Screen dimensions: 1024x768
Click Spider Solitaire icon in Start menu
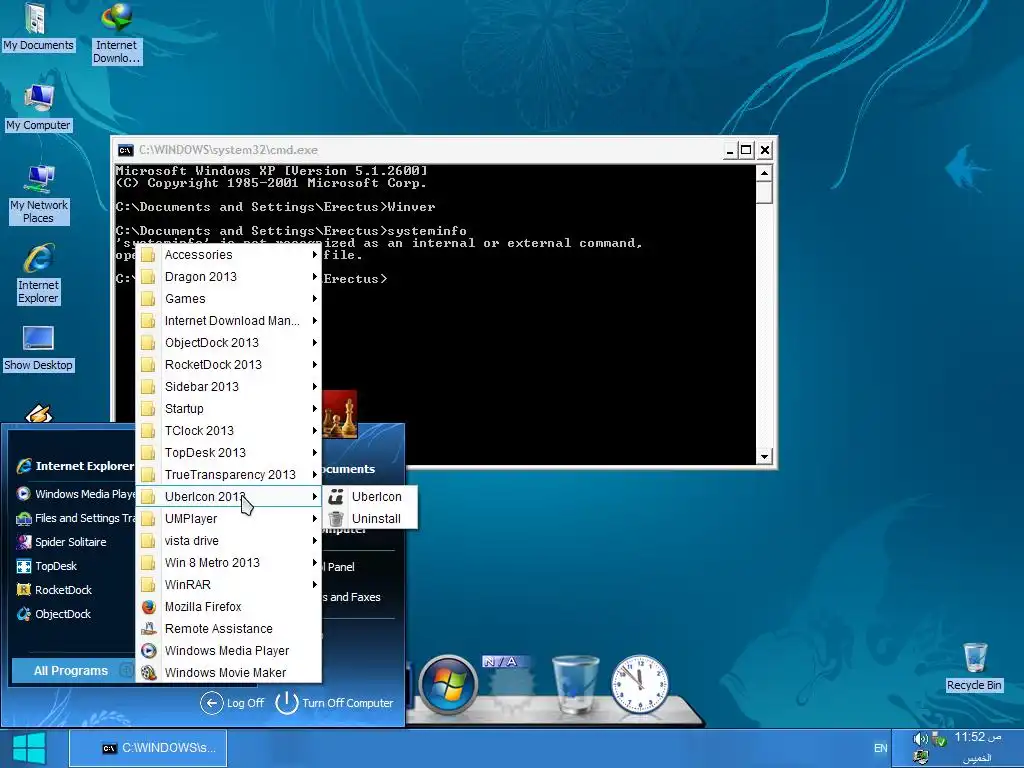click(24, 542)
